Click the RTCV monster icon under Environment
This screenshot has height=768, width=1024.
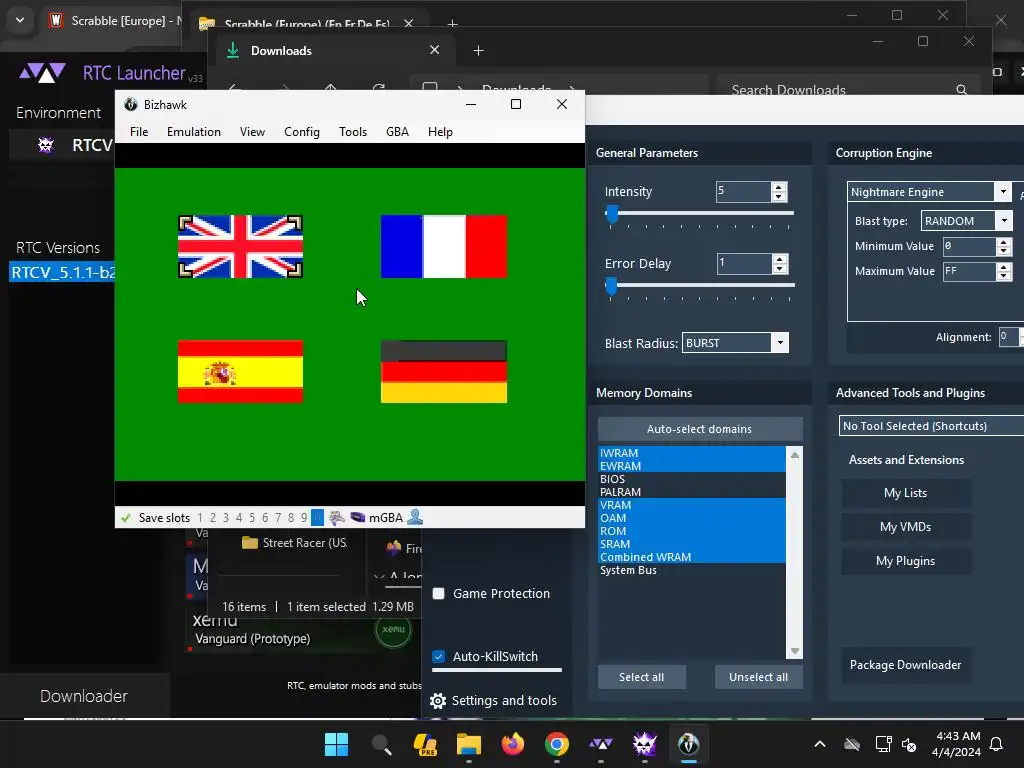point(46,144)
